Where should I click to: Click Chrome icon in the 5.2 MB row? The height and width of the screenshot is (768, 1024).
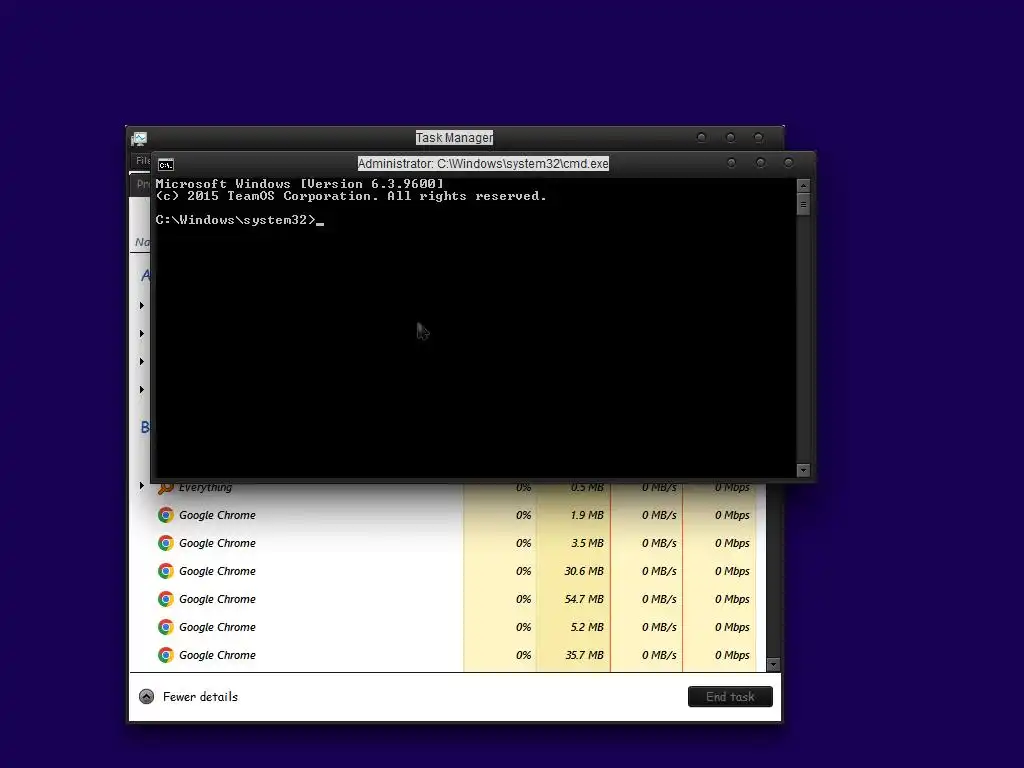click(x=166, y=628)
